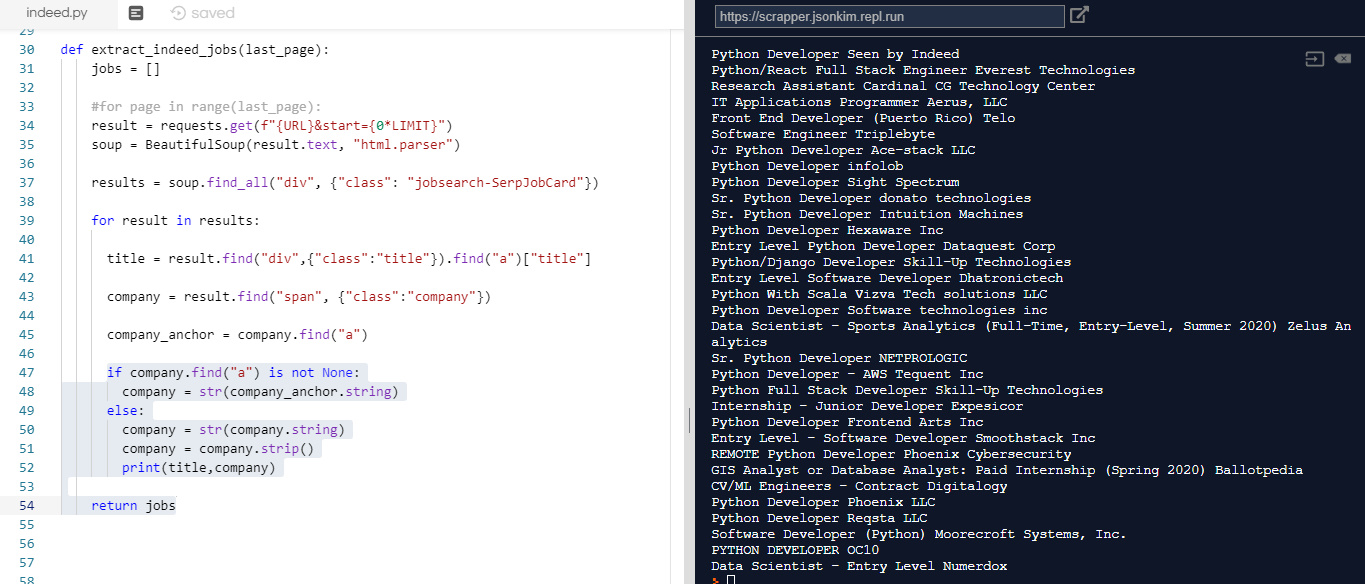Viewport: 1365px width, 584px height.
Task: Click console line 'Python Developer Reqsta LLC'
Action: 819,518
